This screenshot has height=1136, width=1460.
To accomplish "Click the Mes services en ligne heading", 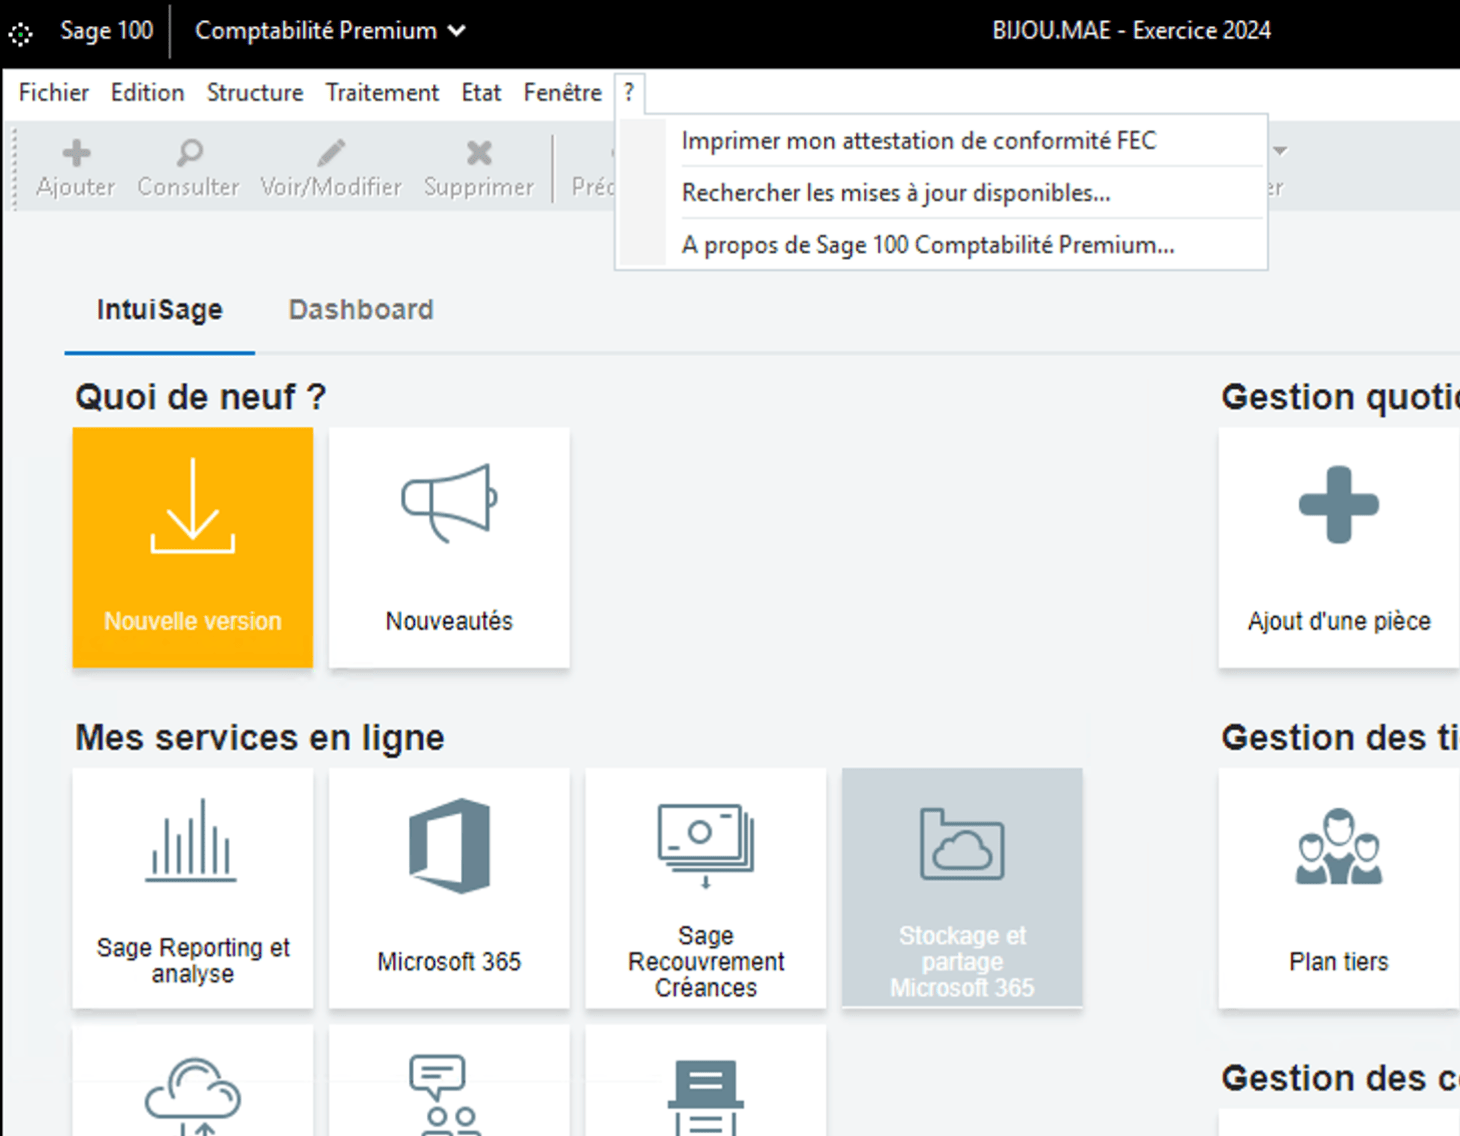I will tap(260, 738).
